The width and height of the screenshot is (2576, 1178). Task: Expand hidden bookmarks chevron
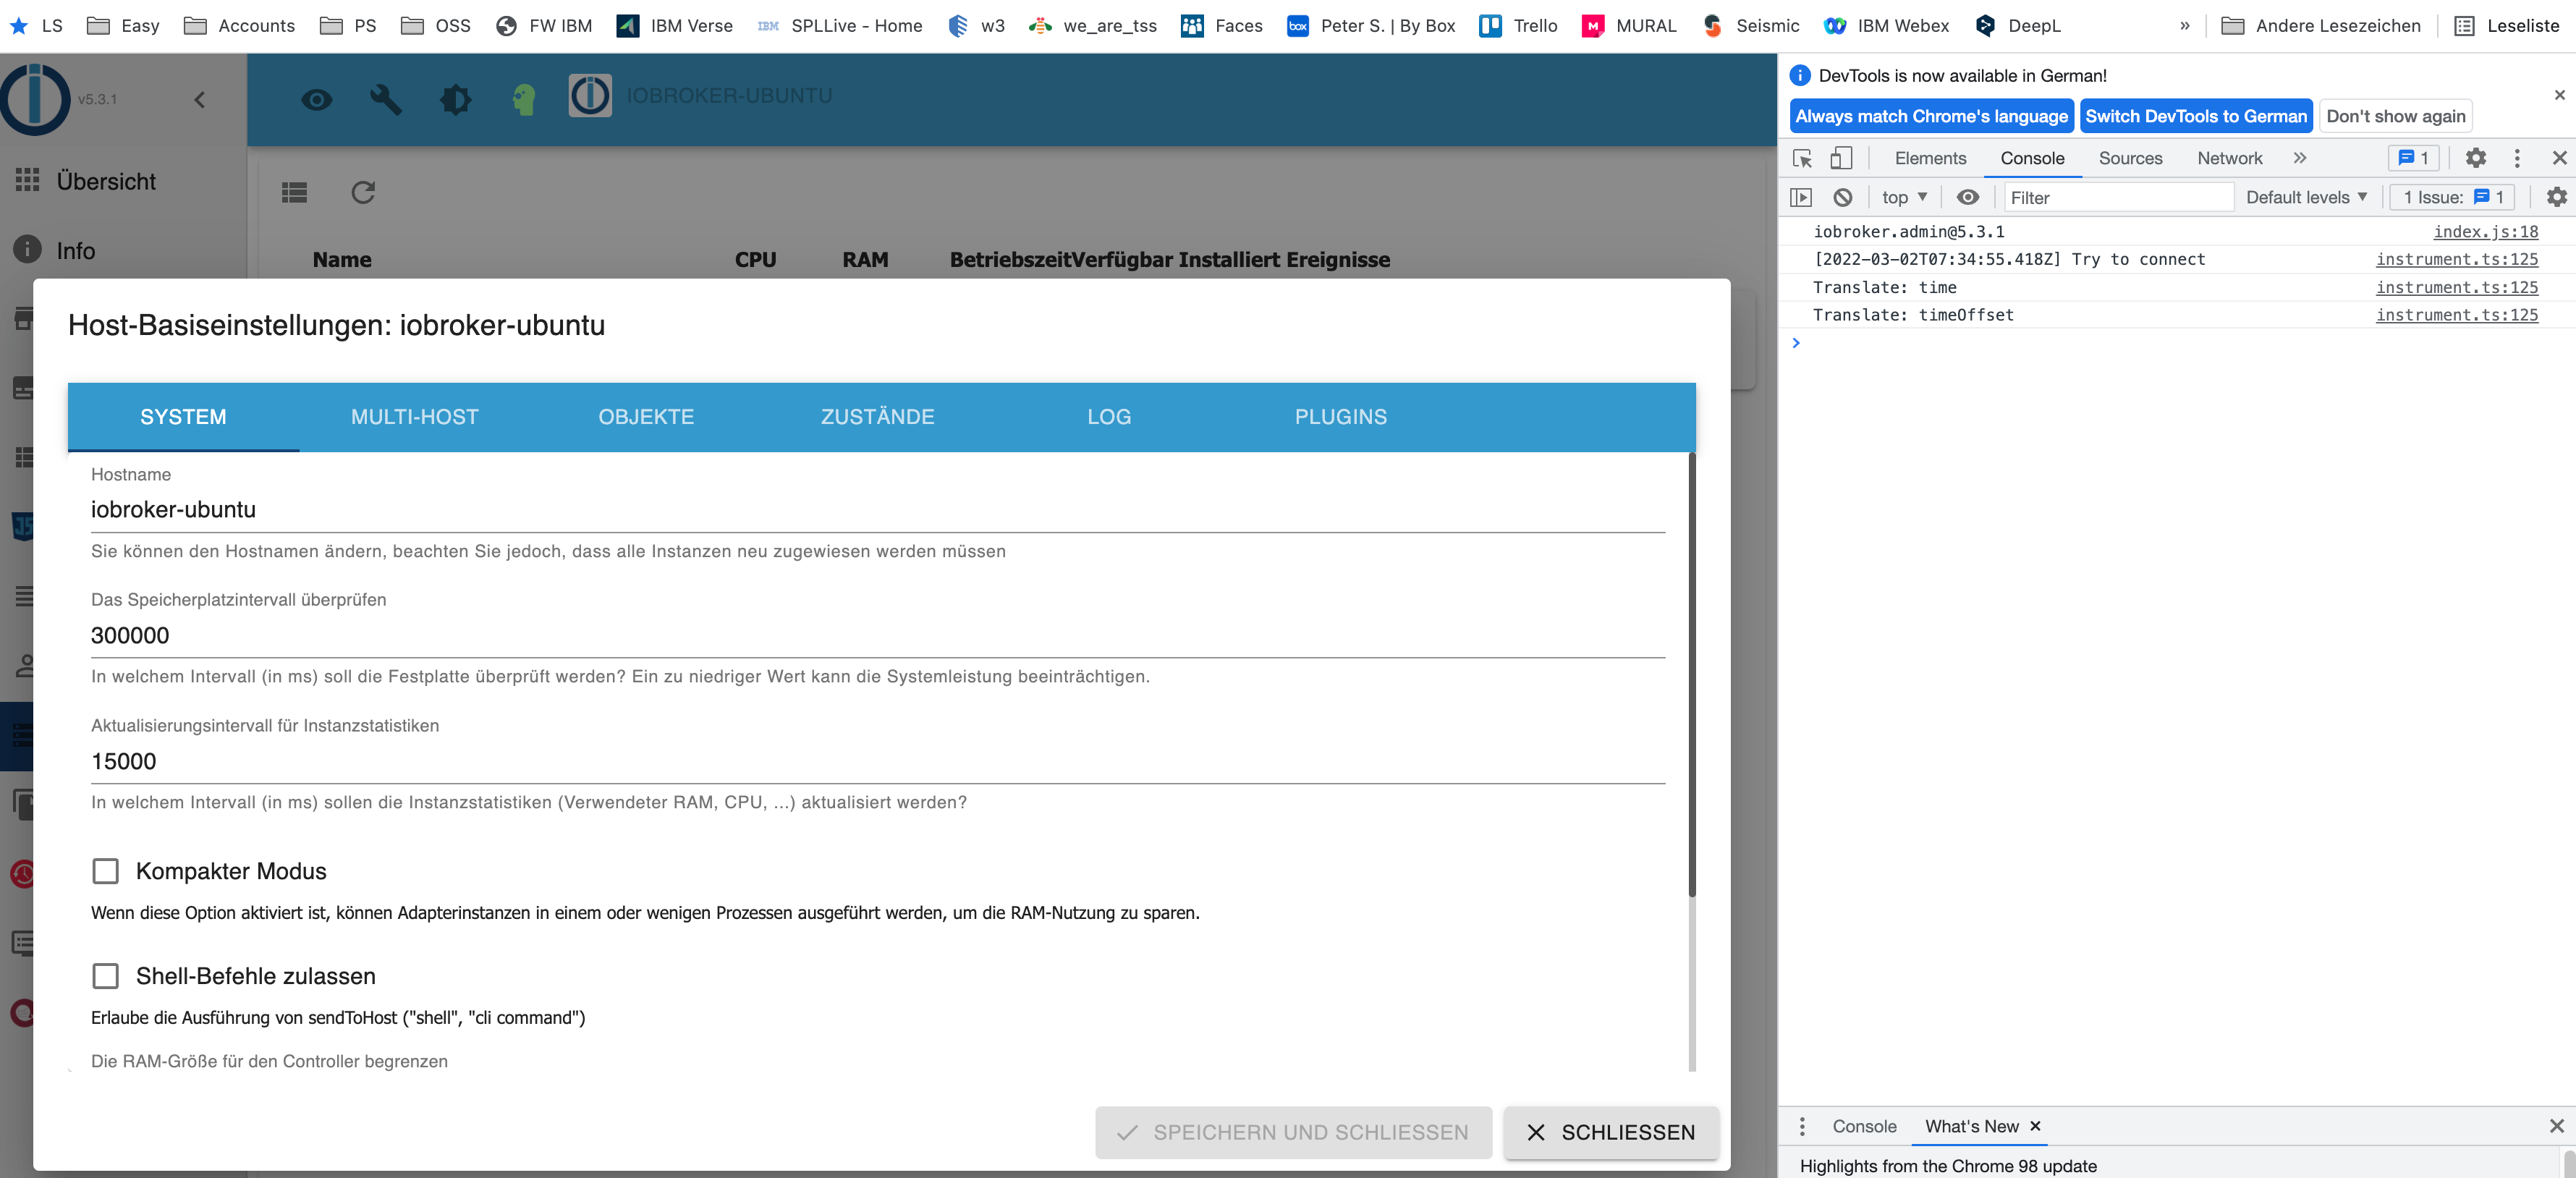(x=2185, y=25)
